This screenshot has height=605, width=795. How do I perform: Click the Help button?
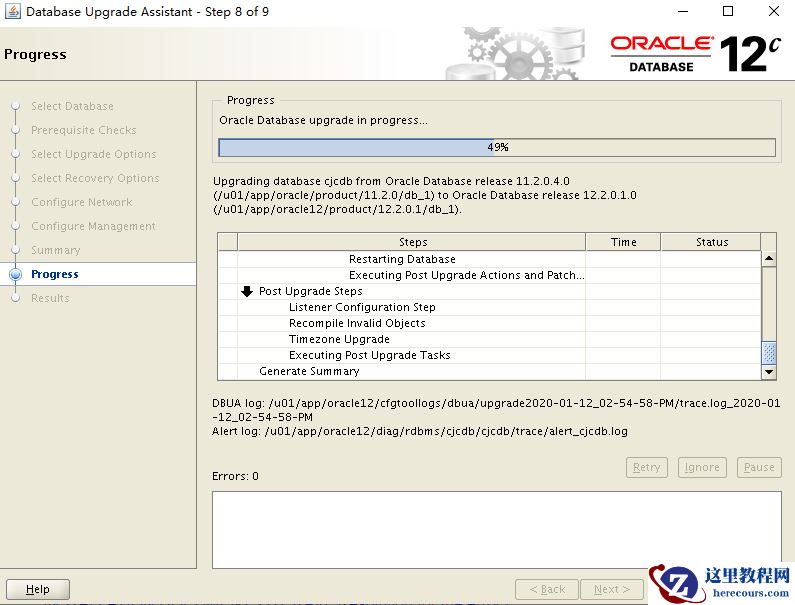click(x=38, y=589)
